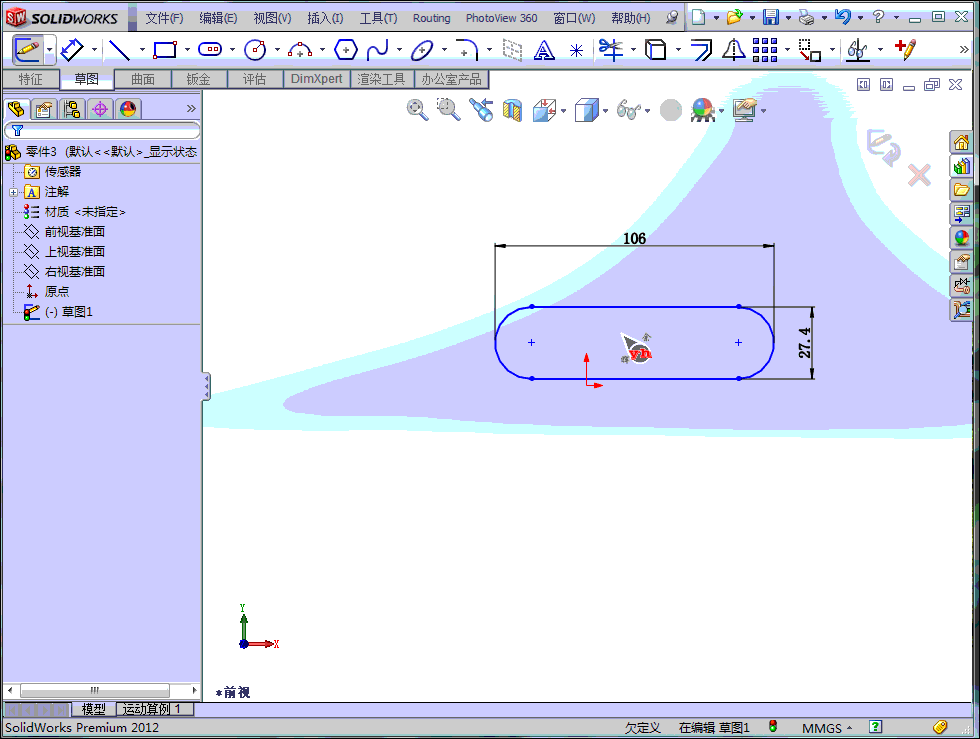980x739 pixels.
Task: Open the PropertyManager tab
Action: click(44, 109)
